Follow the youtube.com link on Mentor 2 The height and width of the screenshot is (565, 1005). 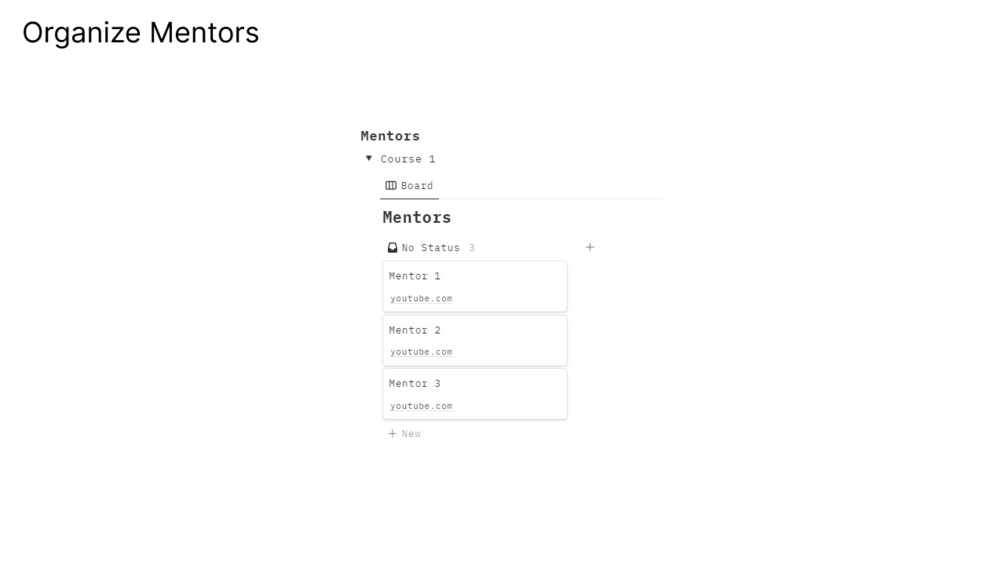pyautogui.click(x=421, y=352)
